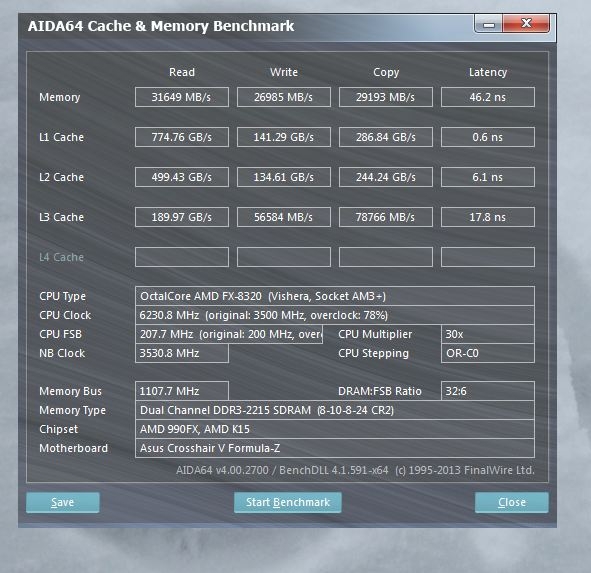Click the Memory Type label
The height and width of the screenshot is (573, 591).
click(72, 411)
